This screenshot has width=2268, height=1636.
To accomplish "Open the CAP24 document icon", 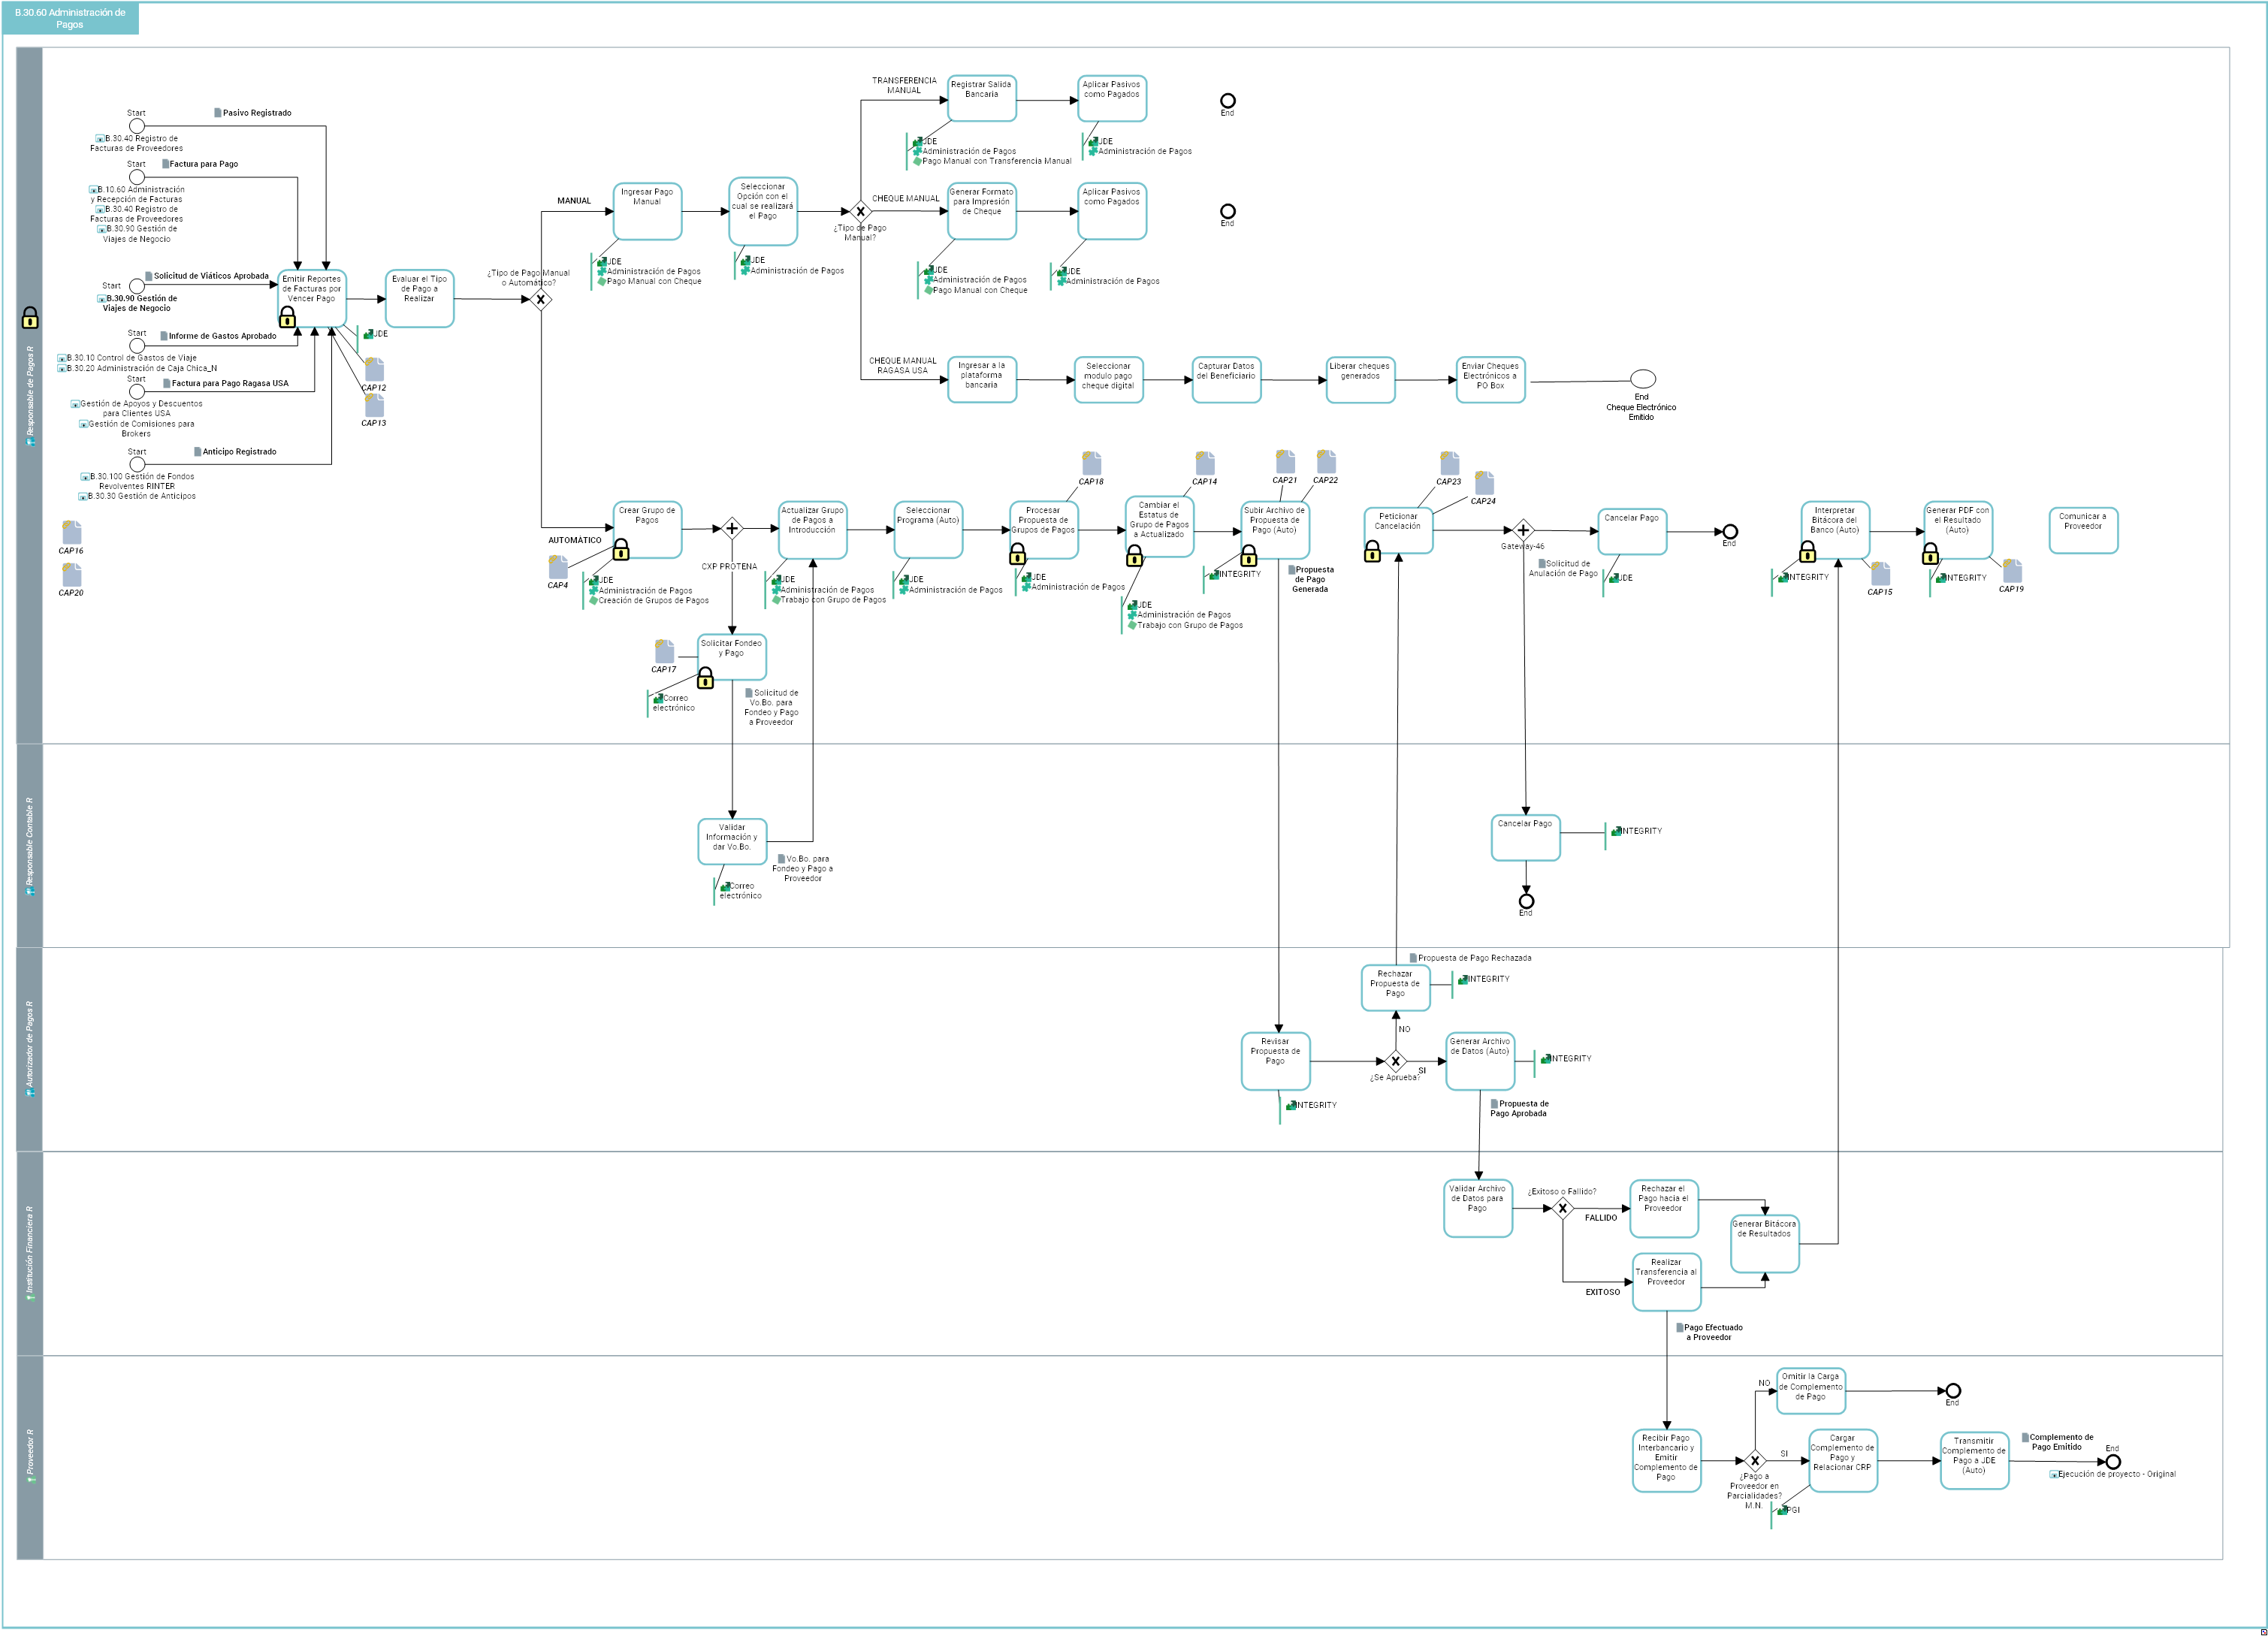I will tap(1484, 483).
